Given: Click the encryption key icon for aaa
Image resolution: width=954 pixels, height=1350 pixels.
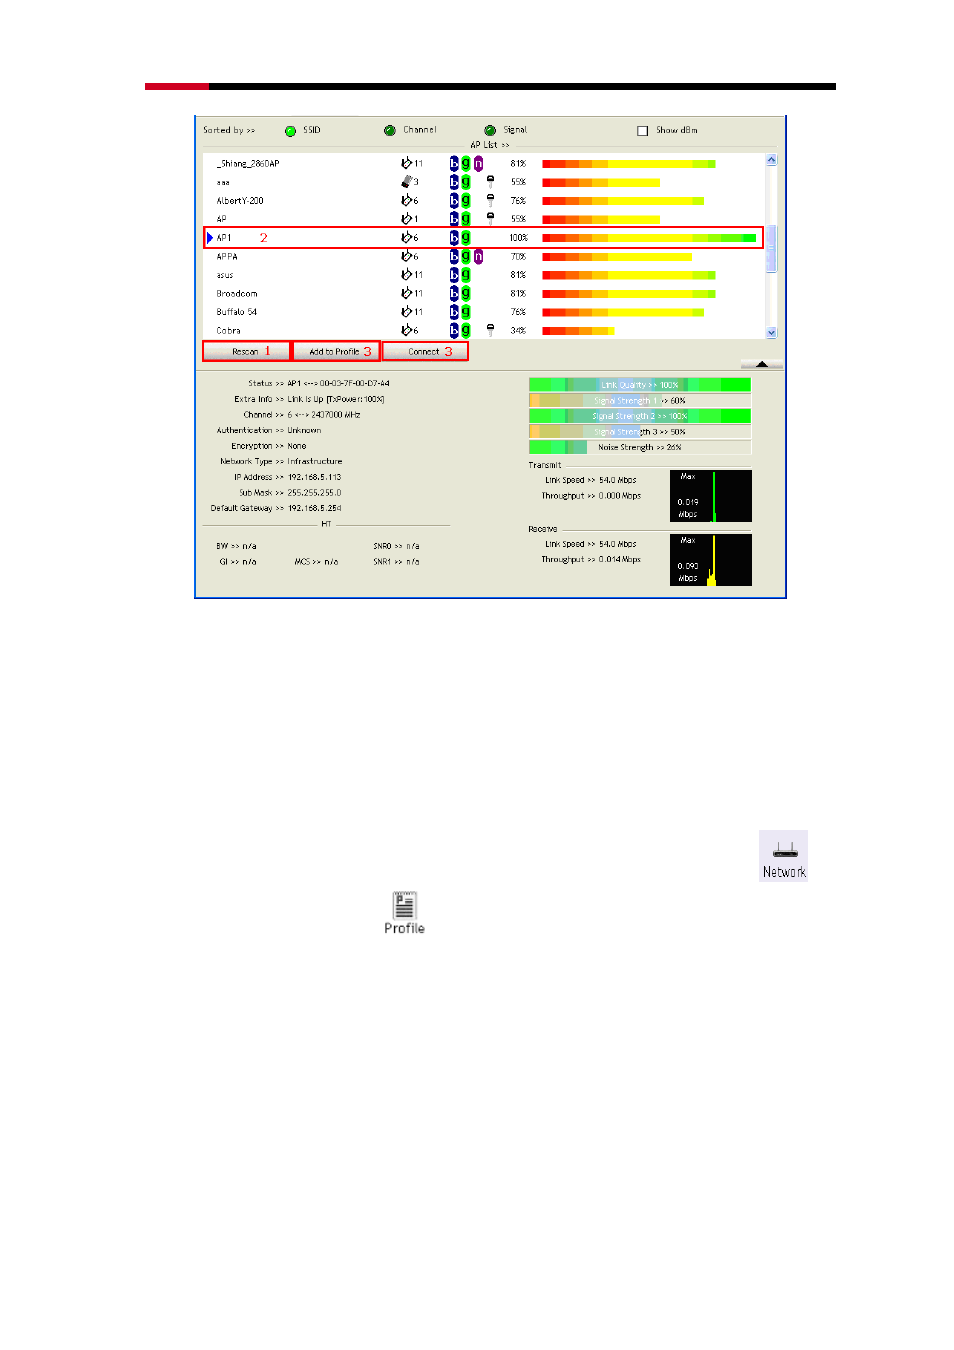Looking at the screenshot, I should pyautogui.click(x=490, y=181).
